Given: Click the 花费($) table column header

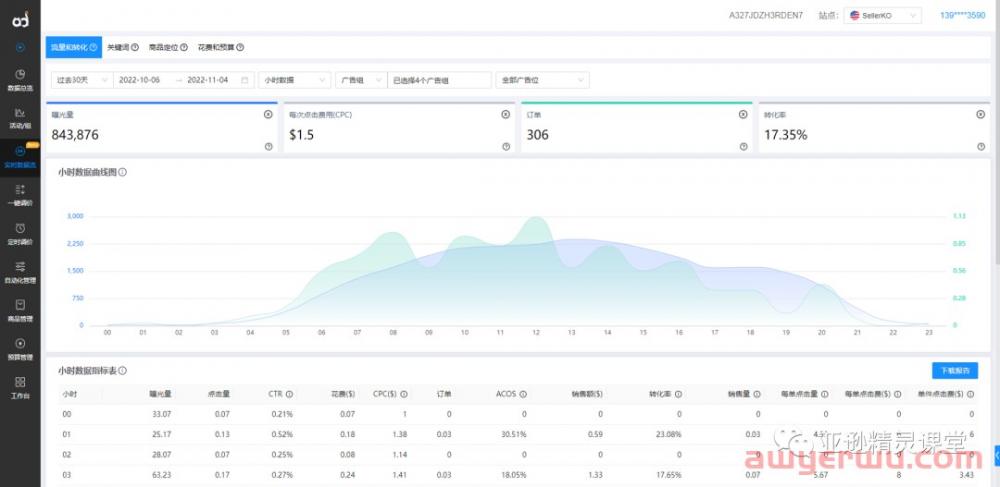Looking at the screenshot, I should [x=343, y=395].
